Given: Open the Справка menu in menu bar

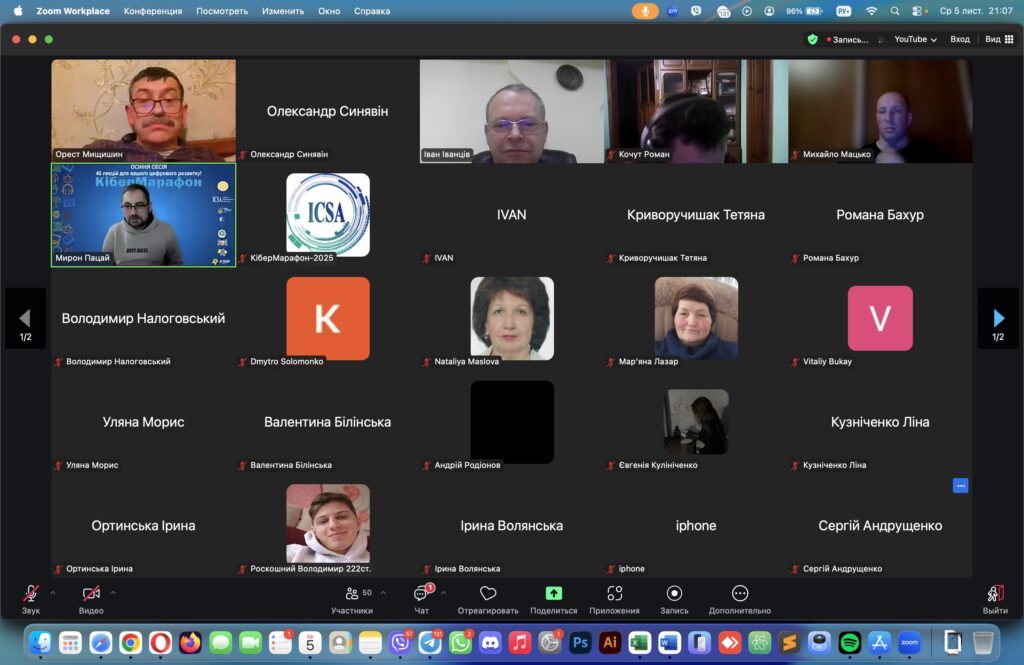Looking at the screenshot, I should (372, 11).
